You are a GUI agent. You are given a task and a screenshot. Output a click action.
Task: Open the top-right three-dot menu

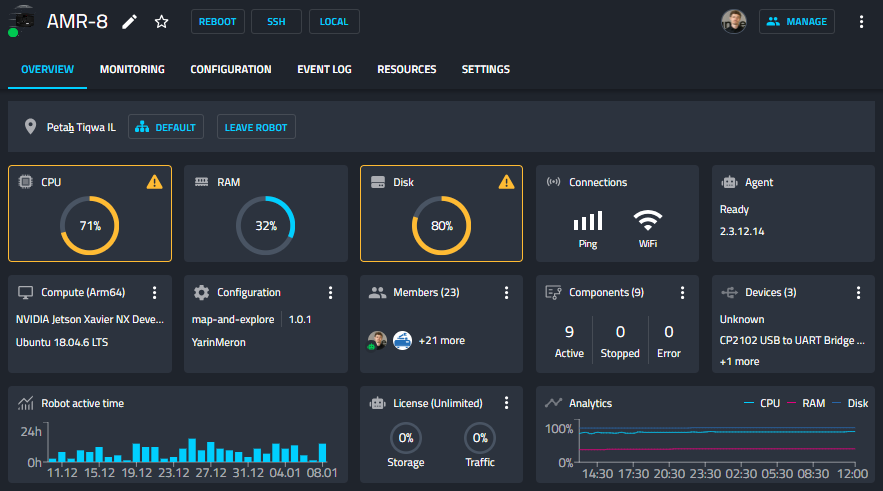coord(861,22)
